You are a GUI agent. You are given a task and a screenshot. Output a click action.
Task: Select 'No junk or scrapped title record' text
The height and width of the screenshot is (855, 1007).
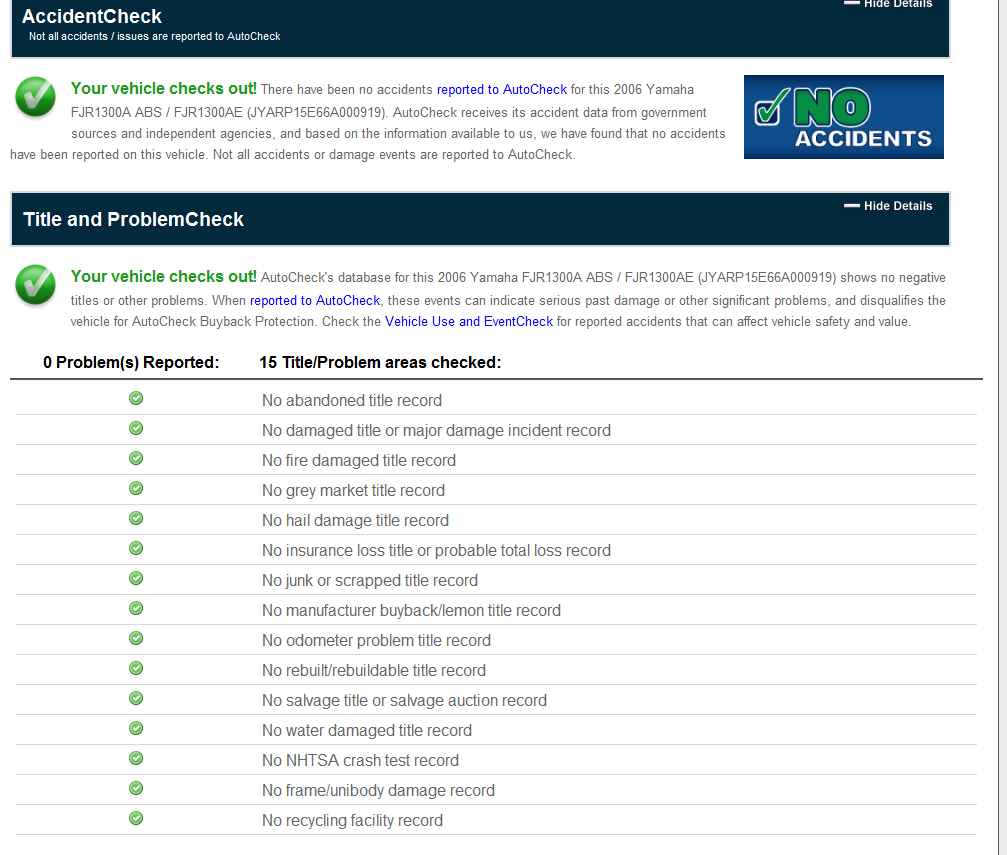click(370, 581)
